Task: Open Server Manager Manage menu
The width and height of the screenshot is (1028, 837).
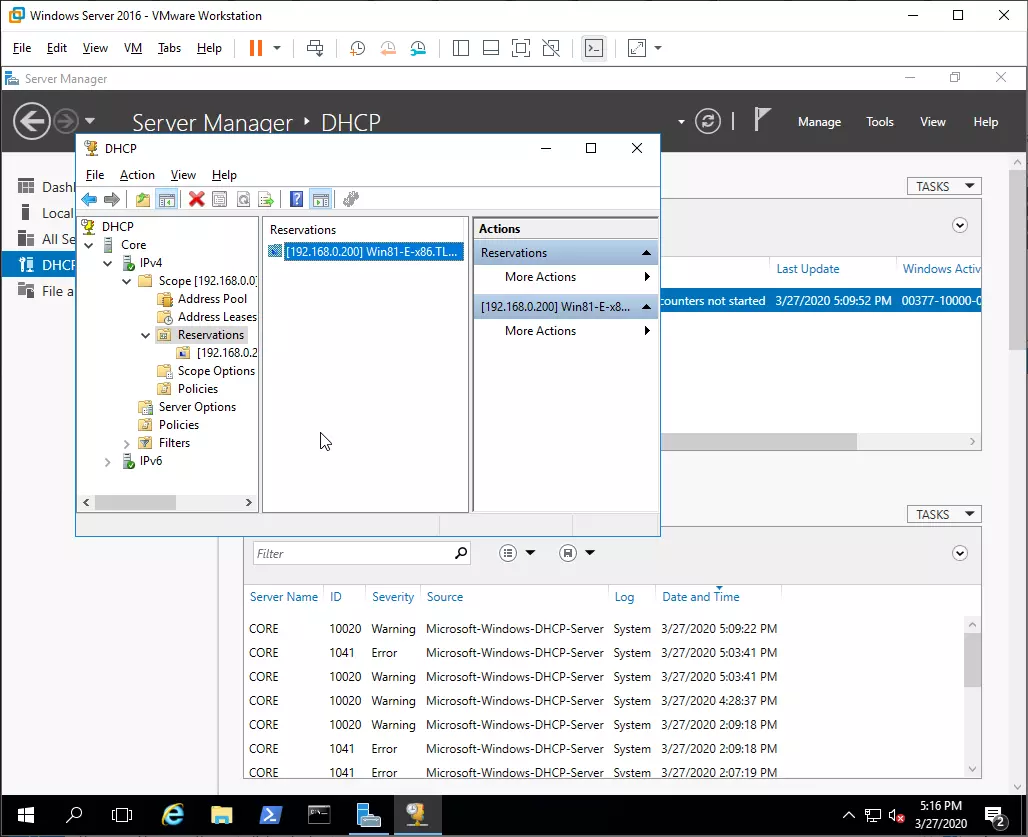Action: point(820,122)
